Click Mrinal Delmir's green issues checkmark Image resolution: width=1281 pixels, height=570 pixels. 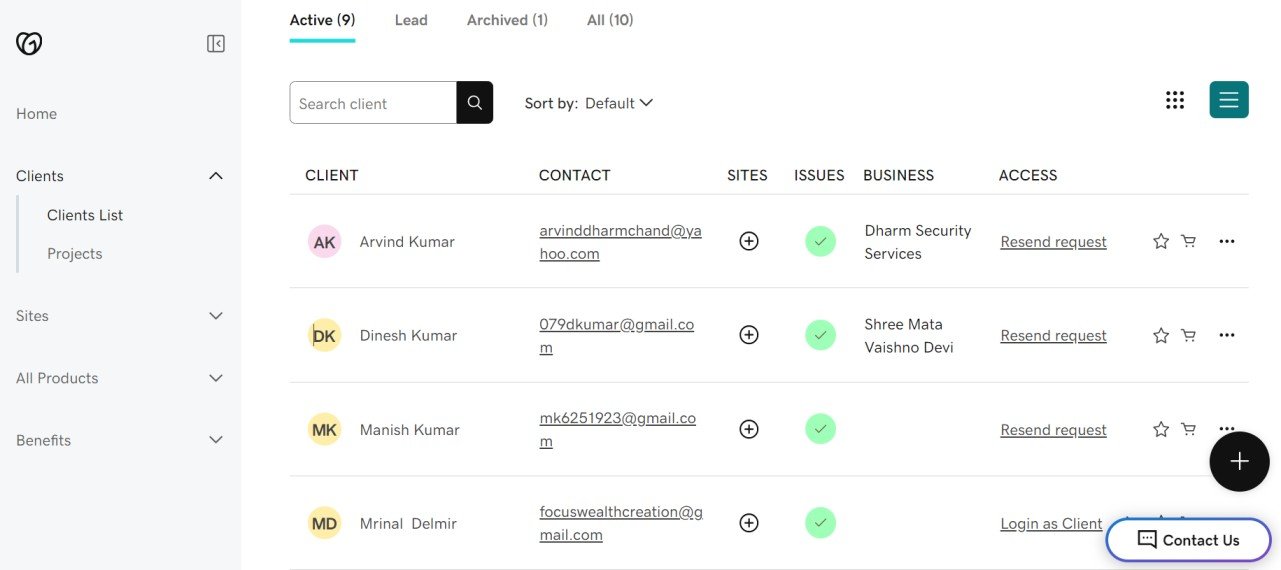(x=820, y=523)
